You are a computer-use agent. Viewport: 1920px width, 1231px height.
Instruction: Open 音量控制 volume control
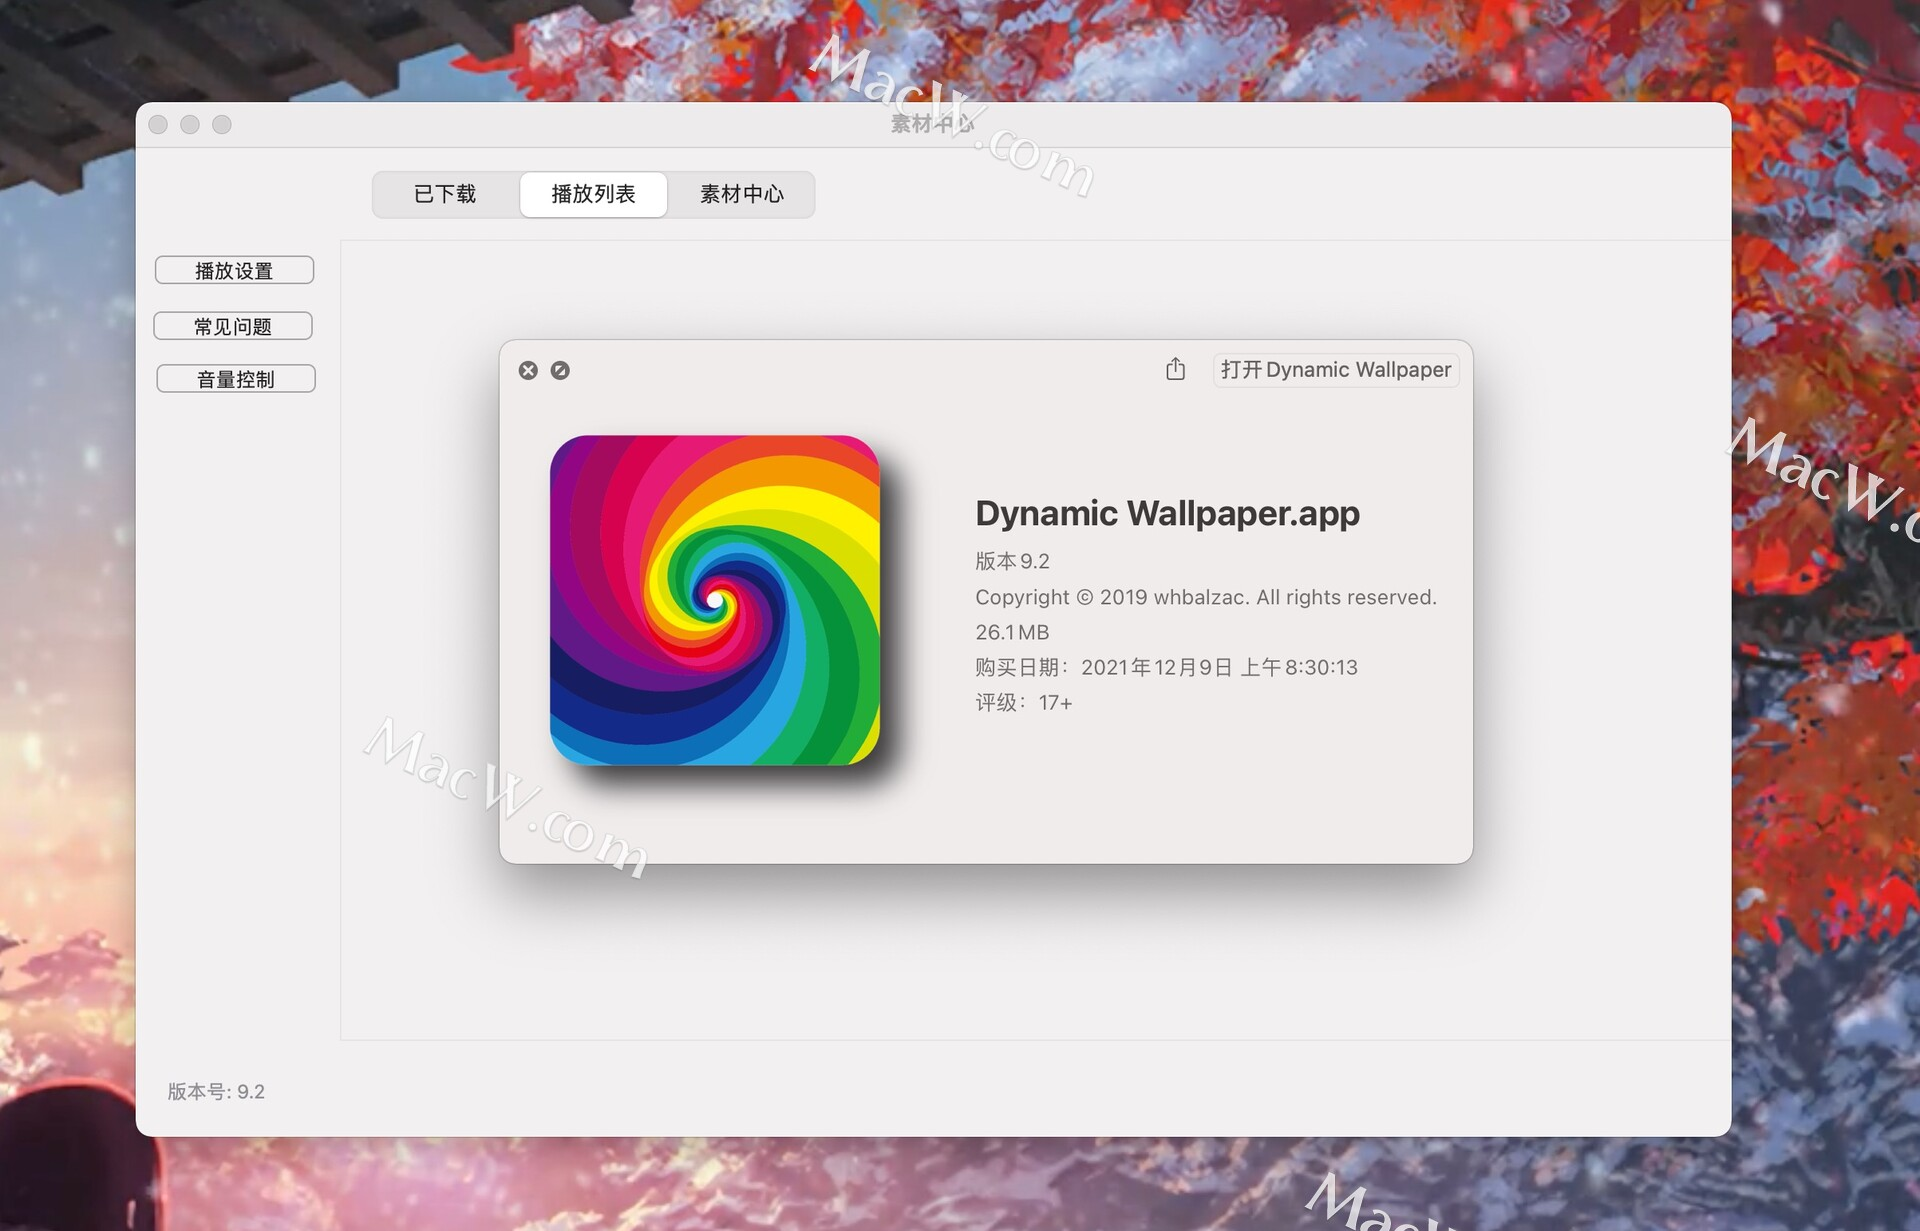pyautogui.click(x=236, y=379)
